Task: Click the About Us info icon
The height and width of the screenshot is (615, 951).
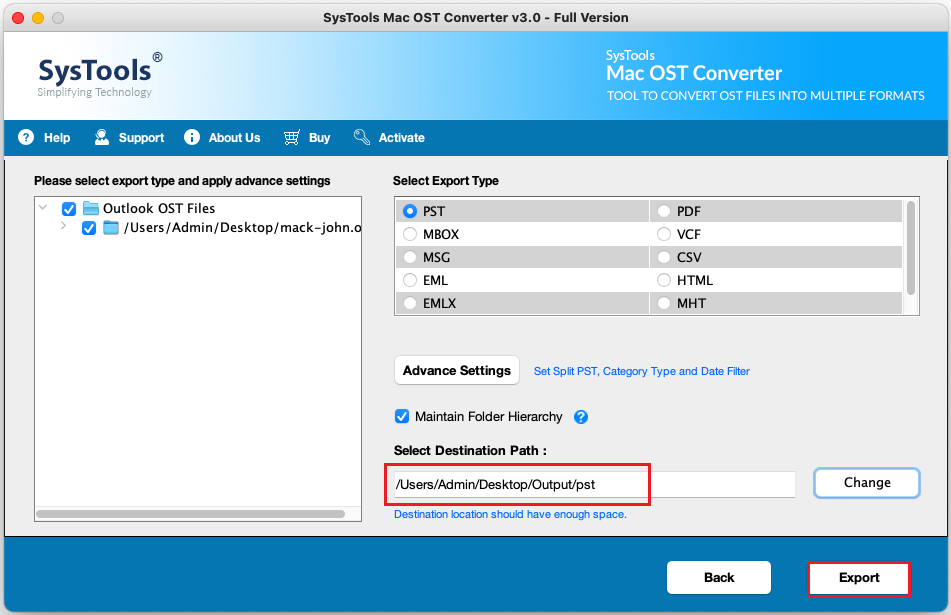Action: pos(192,138)
